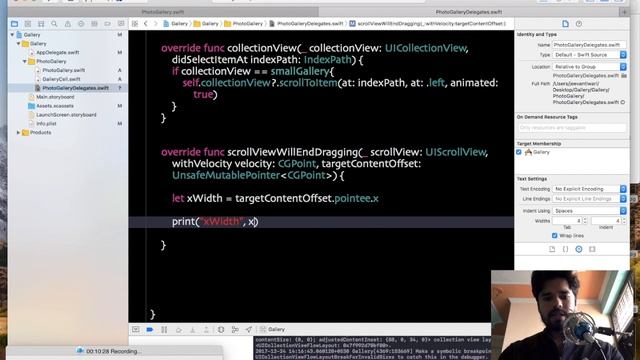This screenshot has width=640, height=360.
Task: Deactivate breakpoints with the blue icon
Action: (150, 329)
